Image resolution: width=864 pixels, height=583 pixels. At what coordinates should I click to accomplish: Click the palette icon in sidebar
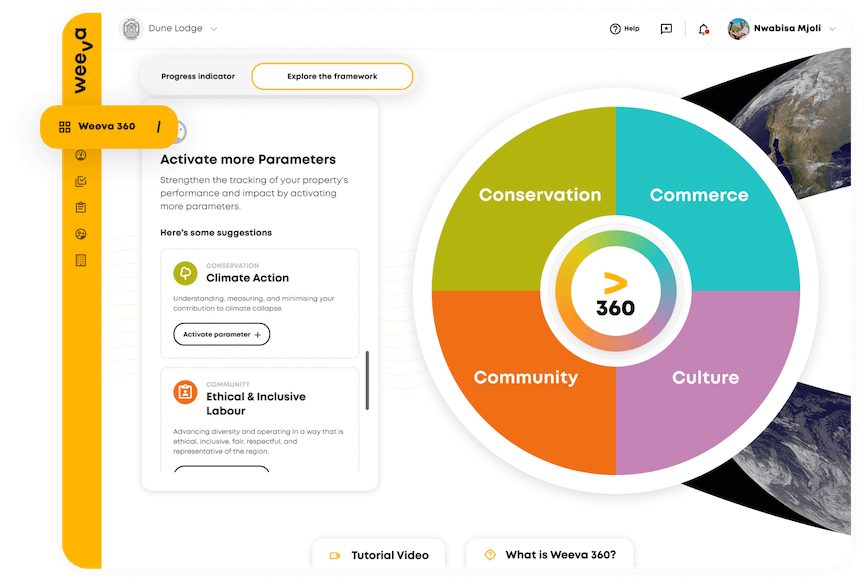(81, 234)
